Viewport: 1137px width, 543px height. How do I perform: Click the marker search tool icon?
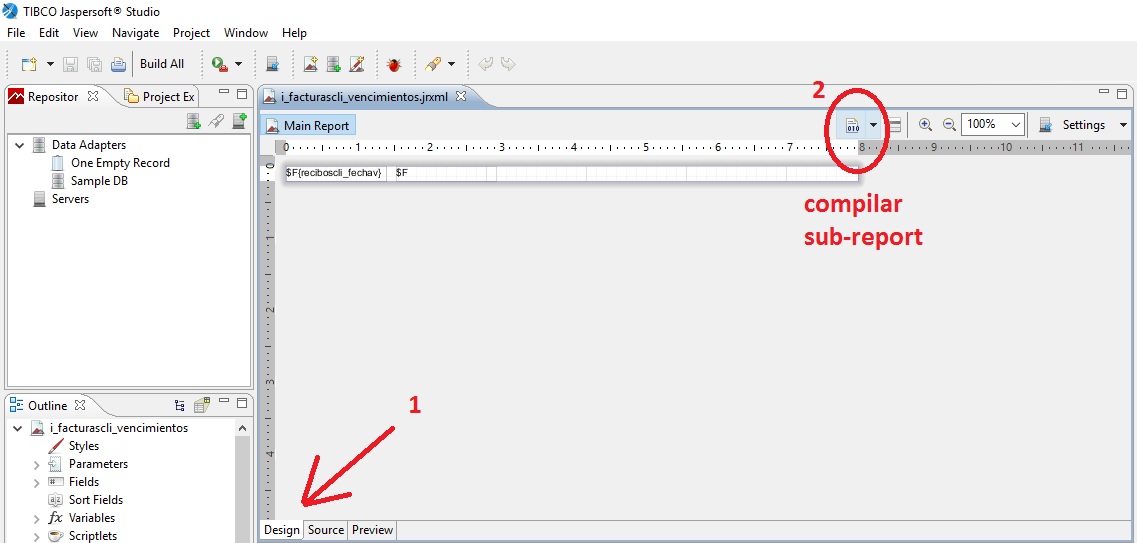point(433,64)
